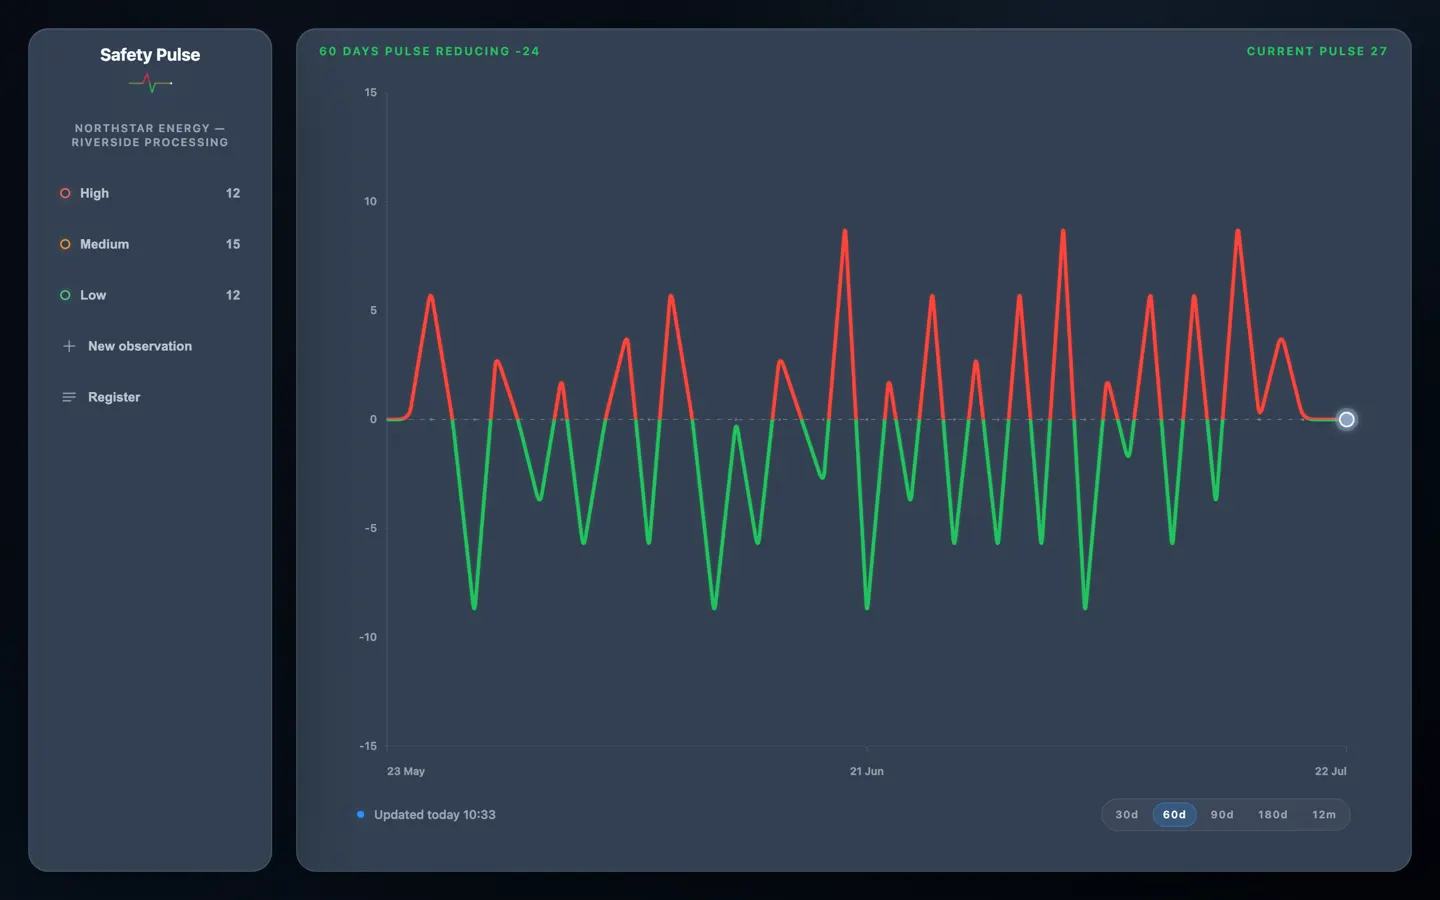1440x900 pixels.
Task: Click the Low count value 12
Action: (233, 295)
